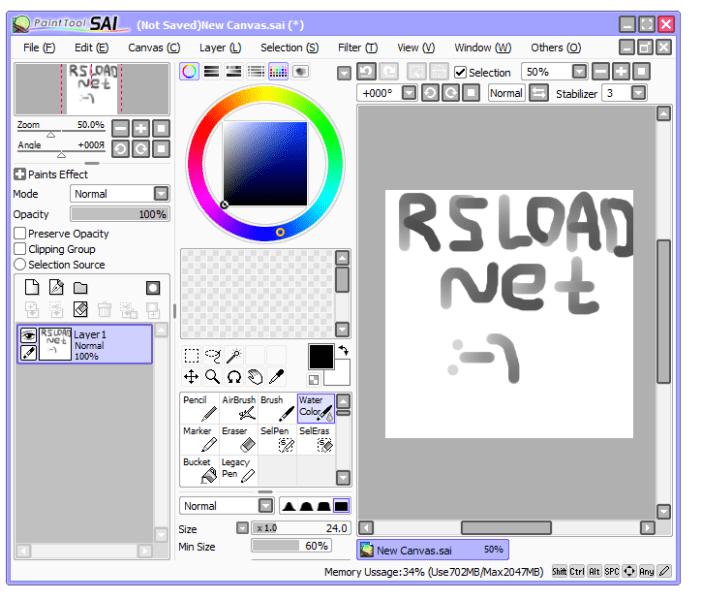Enable Preserve Opacity checkbox
Viewport: 702px width, 600px height.
pos(20,233)
